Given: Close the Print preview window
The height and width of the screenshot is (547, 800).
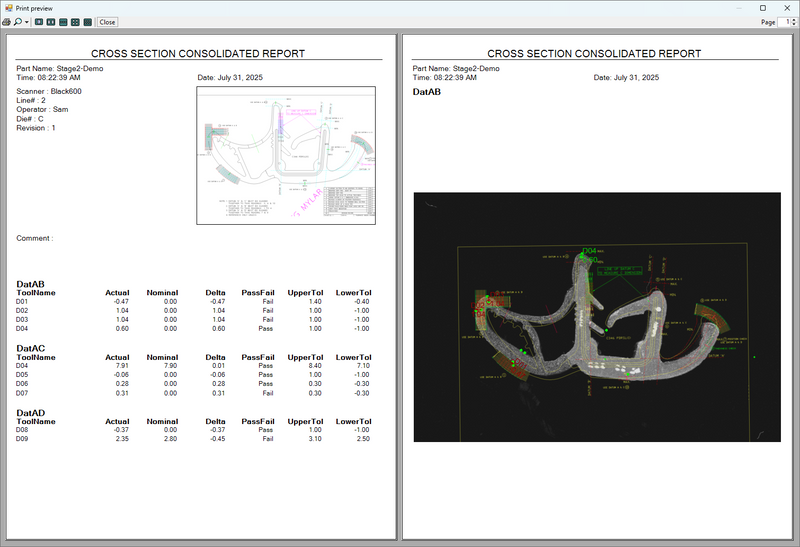Looking at the screenshot, I should point(788,7).
